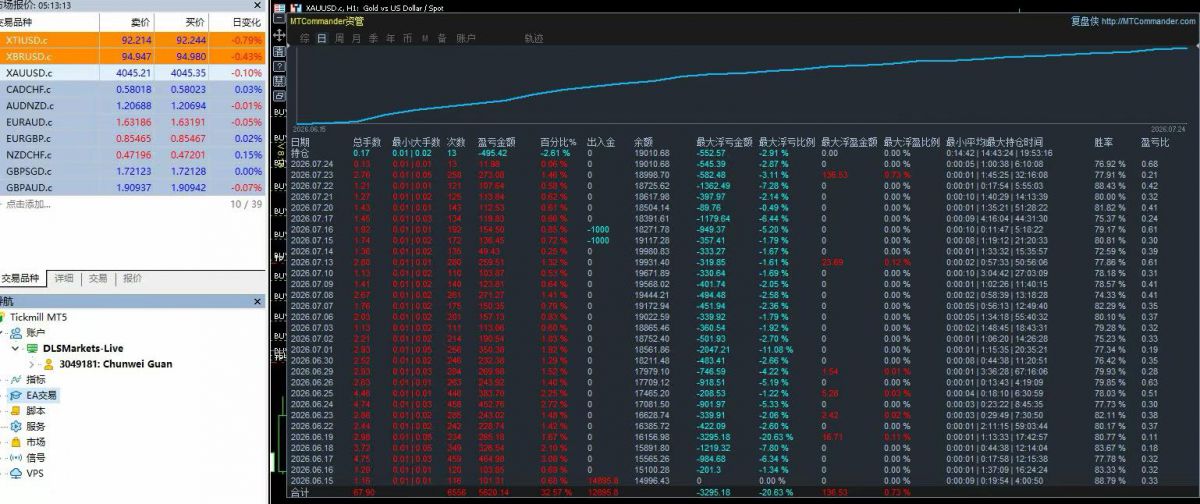Image resolution: width=1200 pixels, height=504 pixels.
Task: Click the 10 / 39 symbol count
Action: click(245, 204)
